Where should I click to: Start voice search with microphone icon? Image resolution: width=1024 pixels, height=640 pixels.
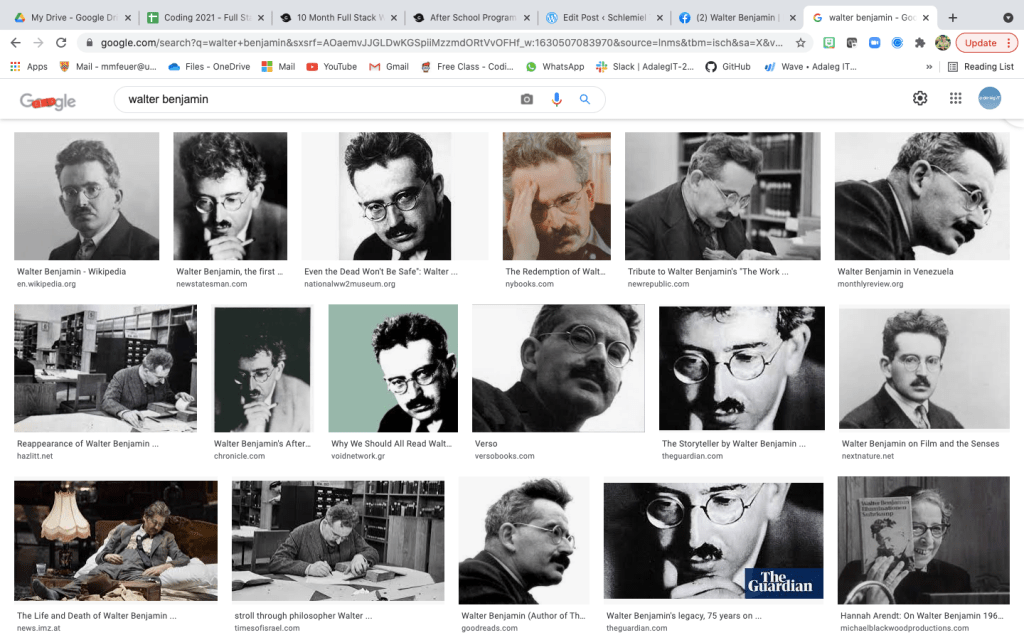(557, 99)
